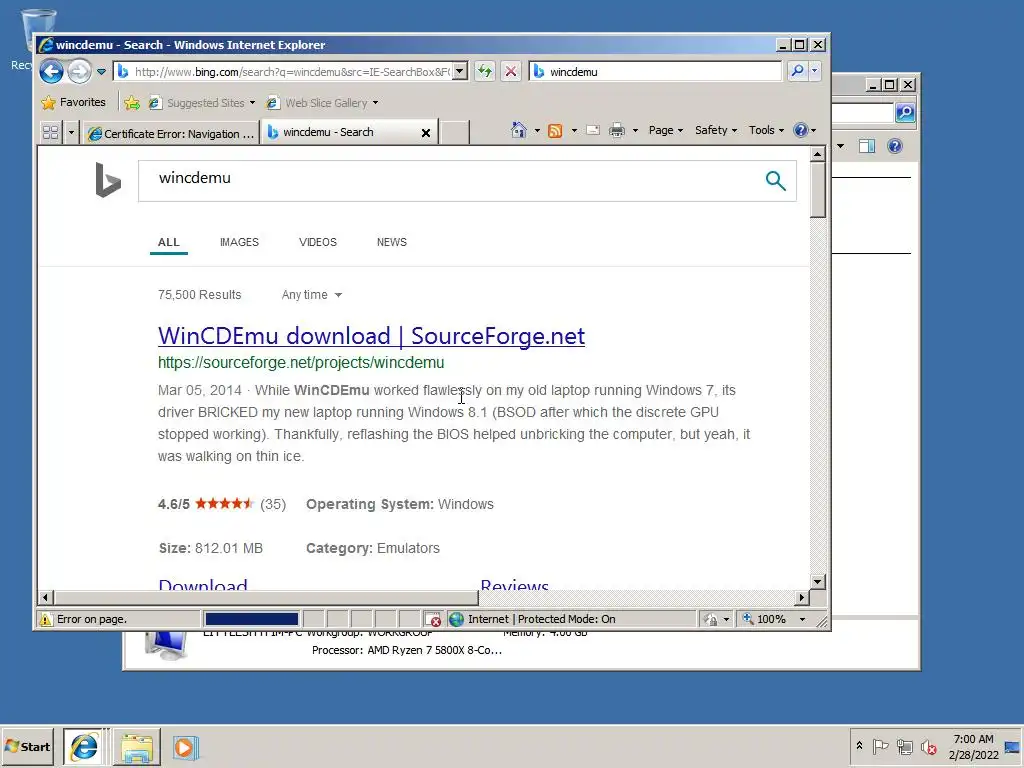Switch to Certificate Error: Navigation tab
Viewport: 1024px width, 768px height.
point(171,133)
